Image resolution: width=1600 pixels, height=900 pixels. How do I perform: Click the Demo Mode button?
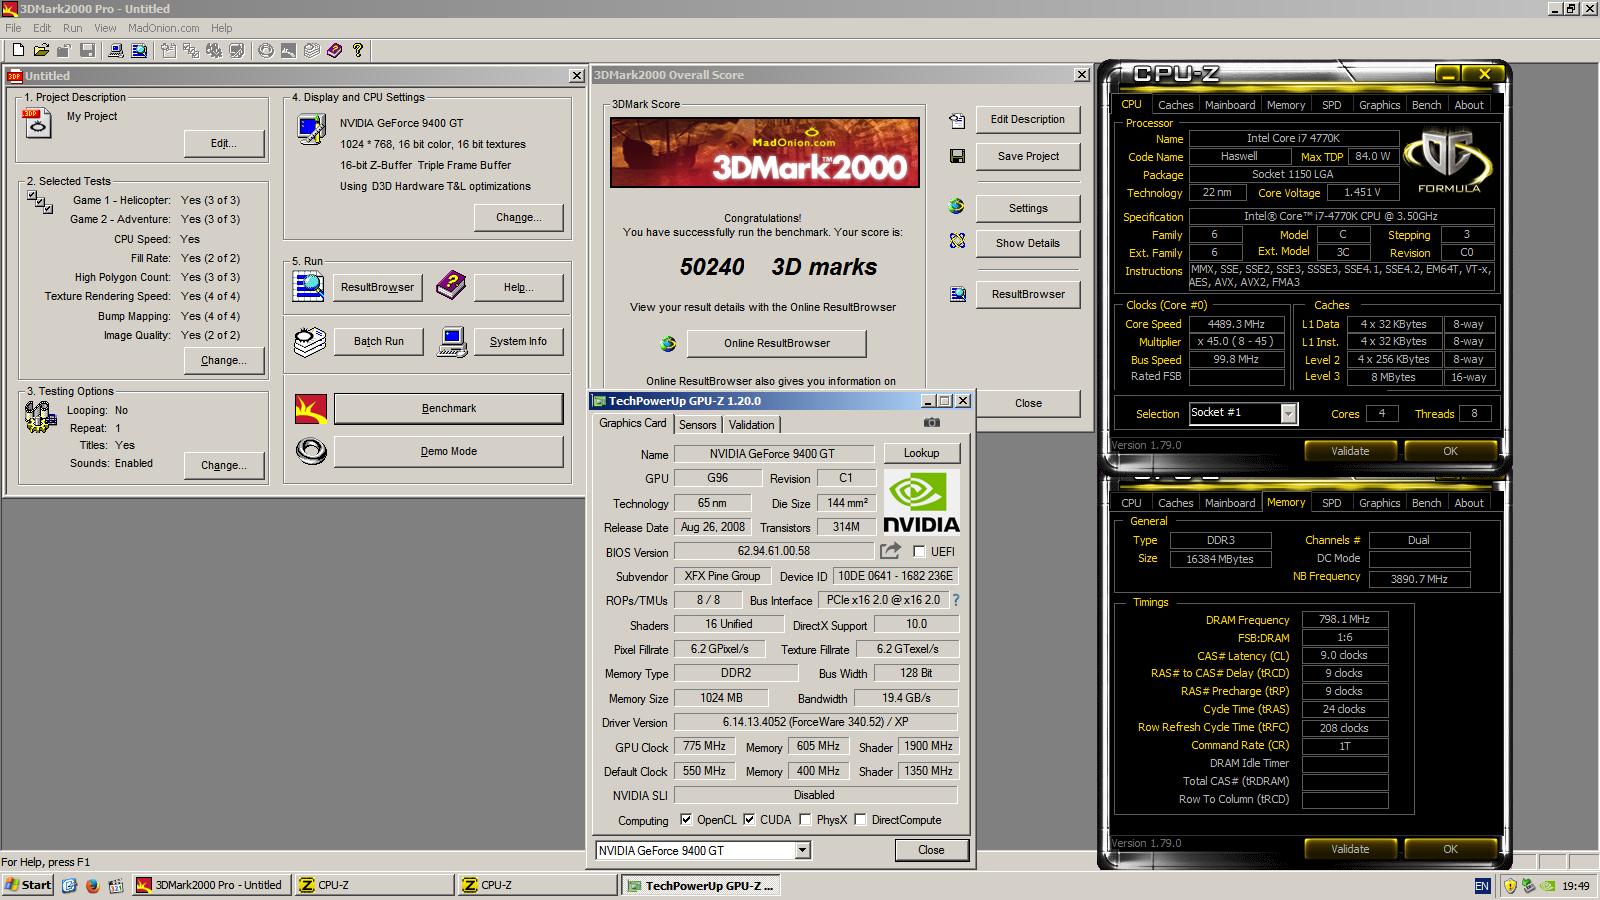coord(449,452)
